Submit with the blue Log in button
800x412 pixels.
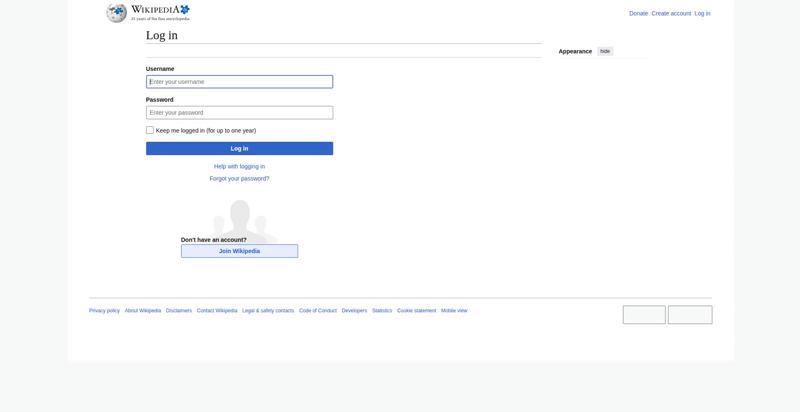(x=239, y=148)
